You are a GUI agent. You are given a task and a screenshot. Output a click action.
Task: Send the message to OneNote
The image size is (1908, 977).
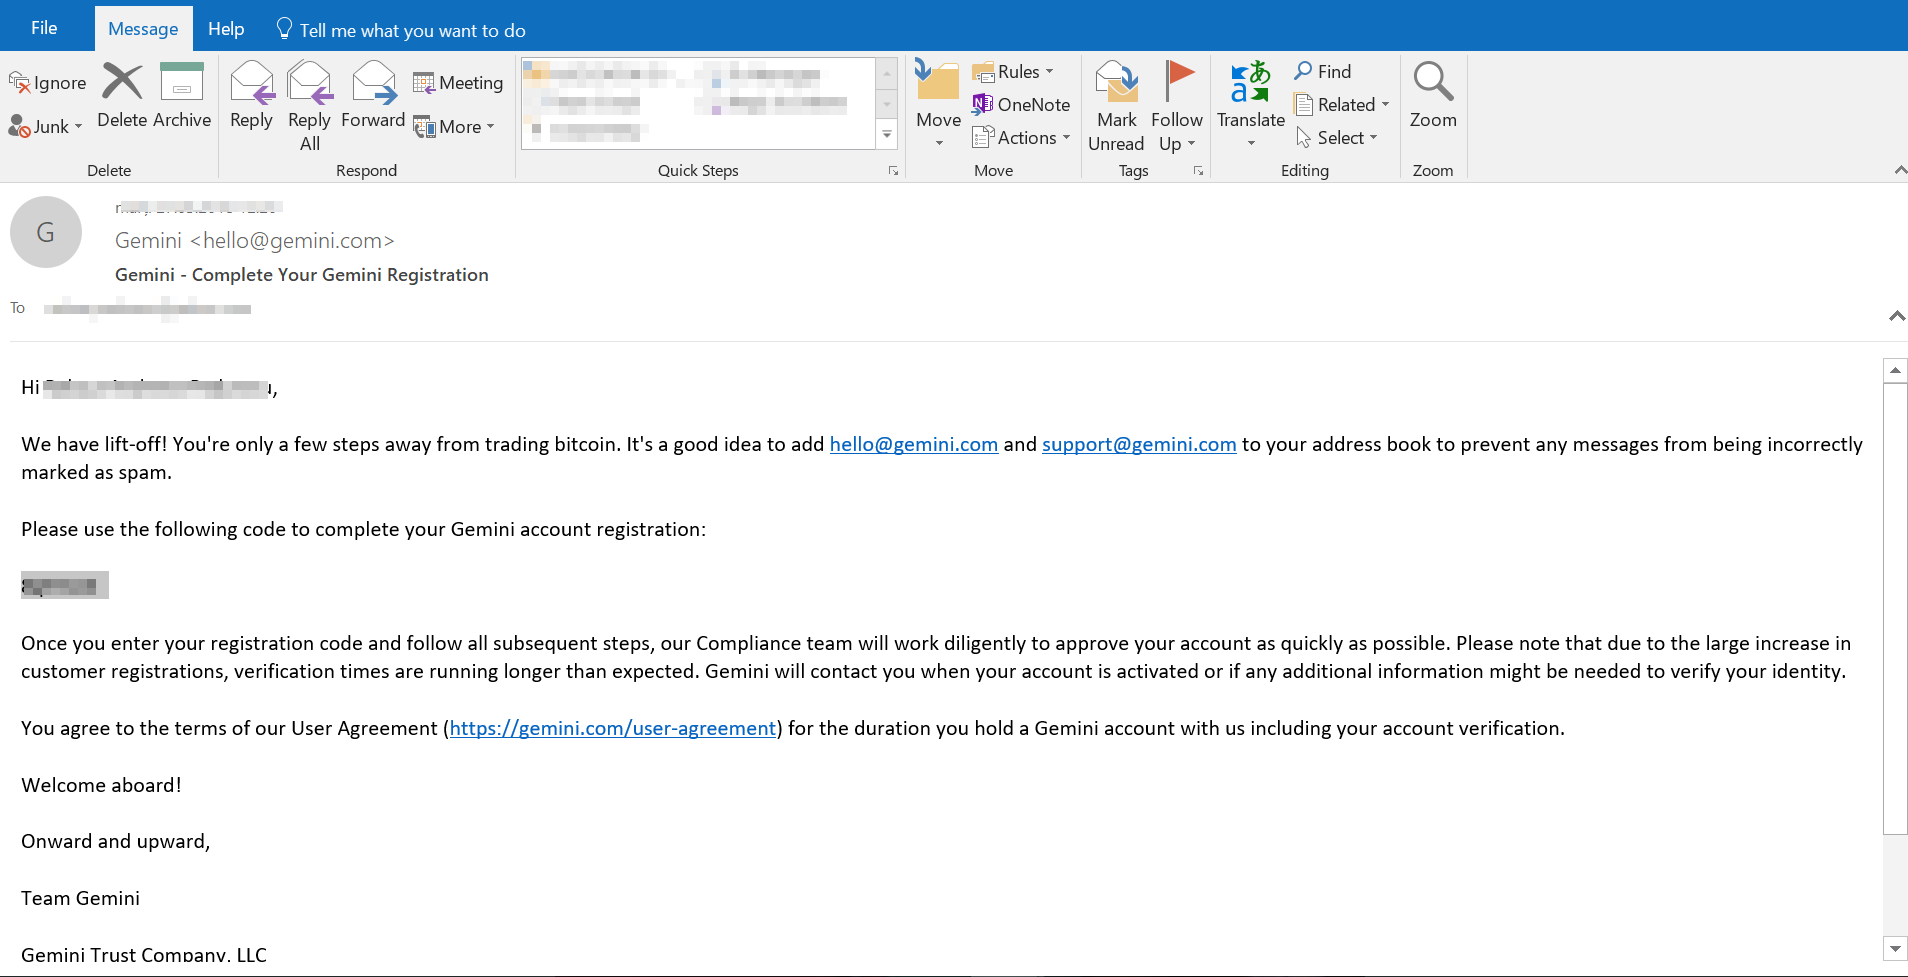tap(1021, 105)
